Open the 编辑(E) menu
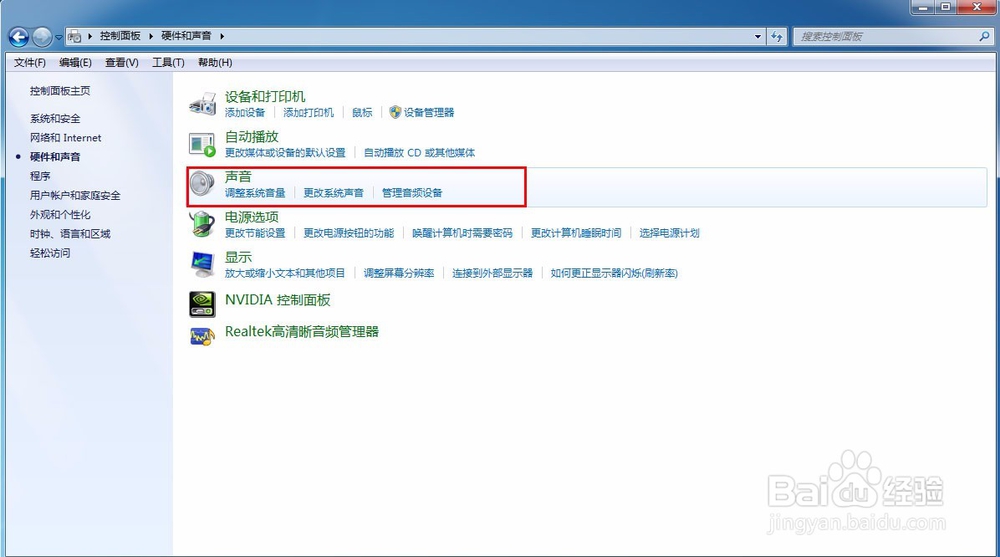Image resolution: width=1000 pixels, height=557 pixels. point(75,63)
